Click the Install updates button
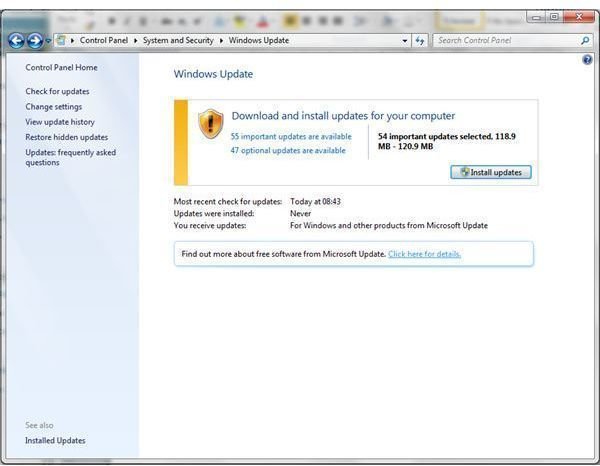 [x=491, y=172]
